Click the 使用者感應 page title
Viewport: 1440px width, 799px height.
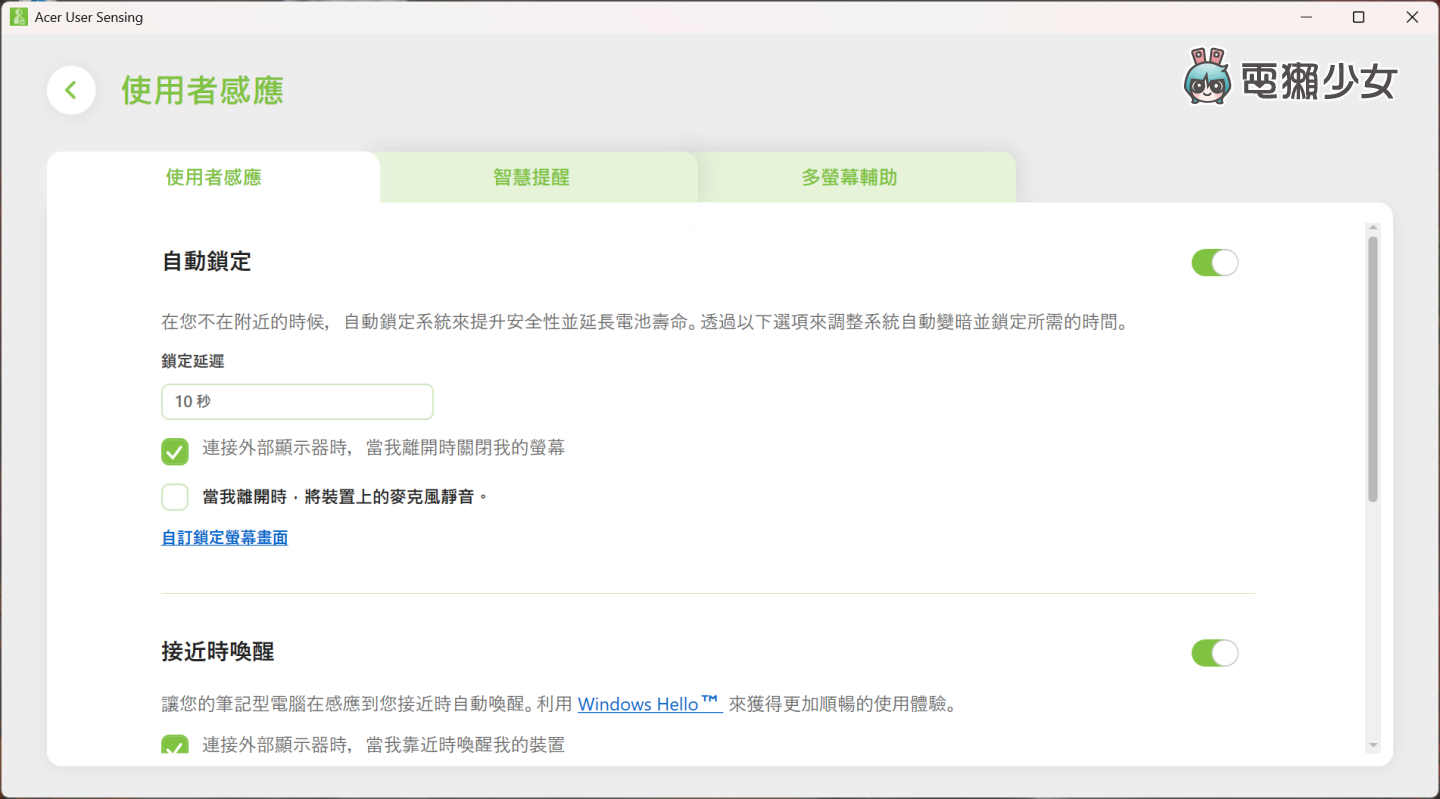tap(203, 90)
